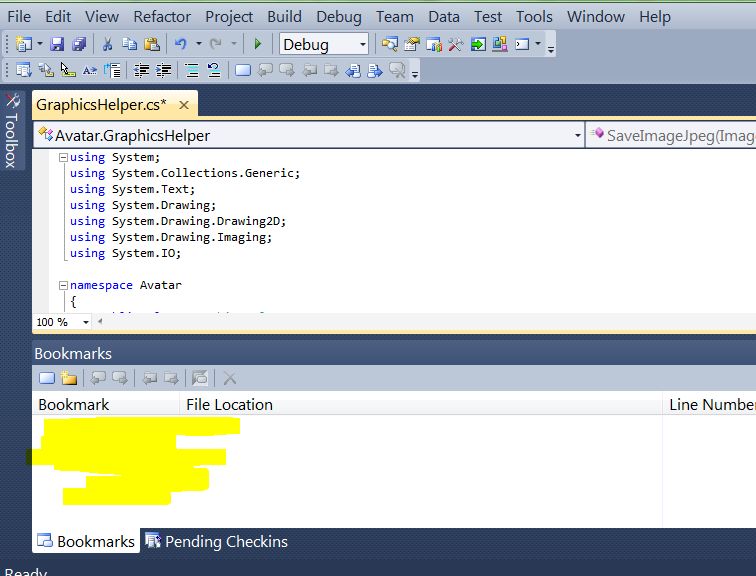This screenshot has width=756, height=576.
Task: Open the Properties Window icon
Action: pos(412,44)
